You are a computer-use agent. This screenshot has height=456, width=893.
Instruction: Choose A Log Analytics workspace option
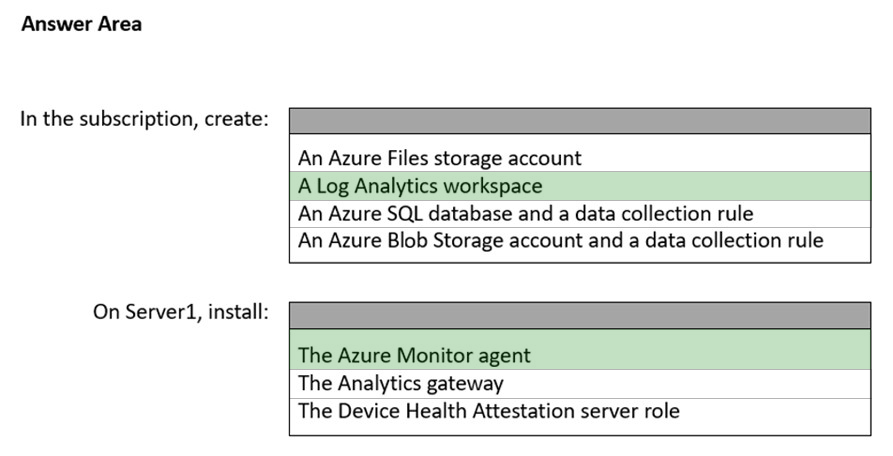(x=421, y=186)
